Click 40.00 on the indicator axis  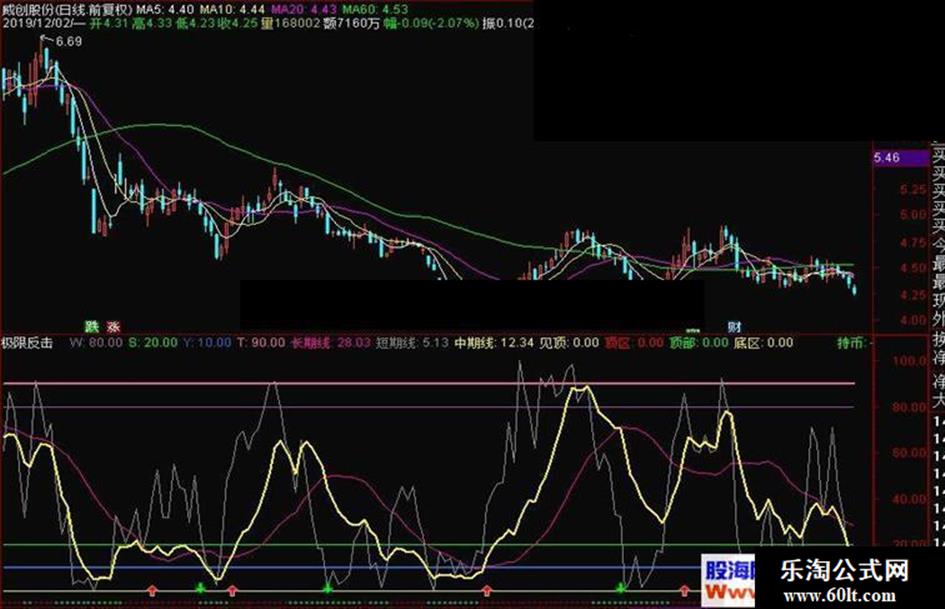(910, 499)
